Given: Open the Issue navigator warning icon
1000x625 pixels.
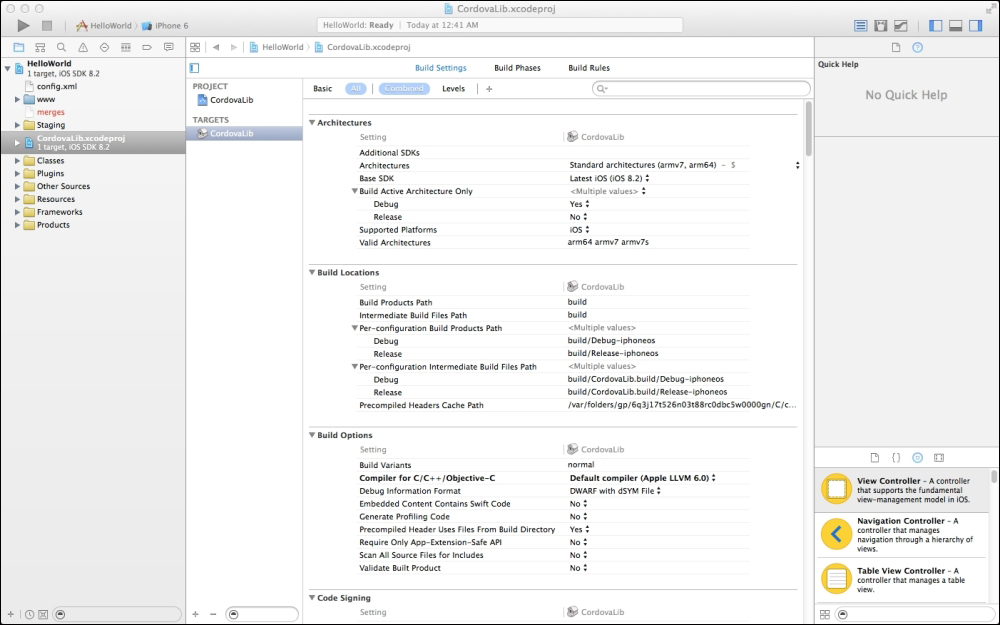Looking at the screenshot, I should tap(83, 47).
